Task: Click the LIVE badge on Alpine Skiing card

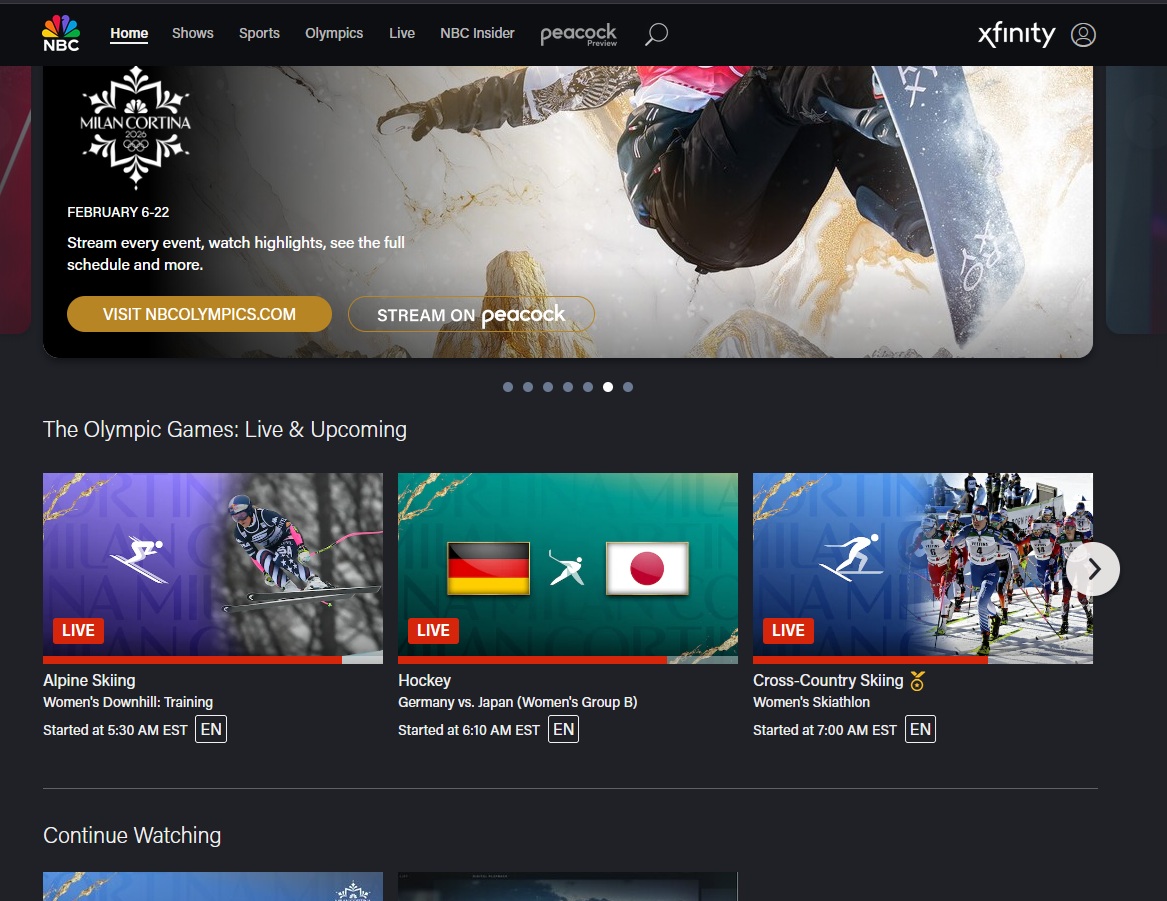Action: [78, 630]
